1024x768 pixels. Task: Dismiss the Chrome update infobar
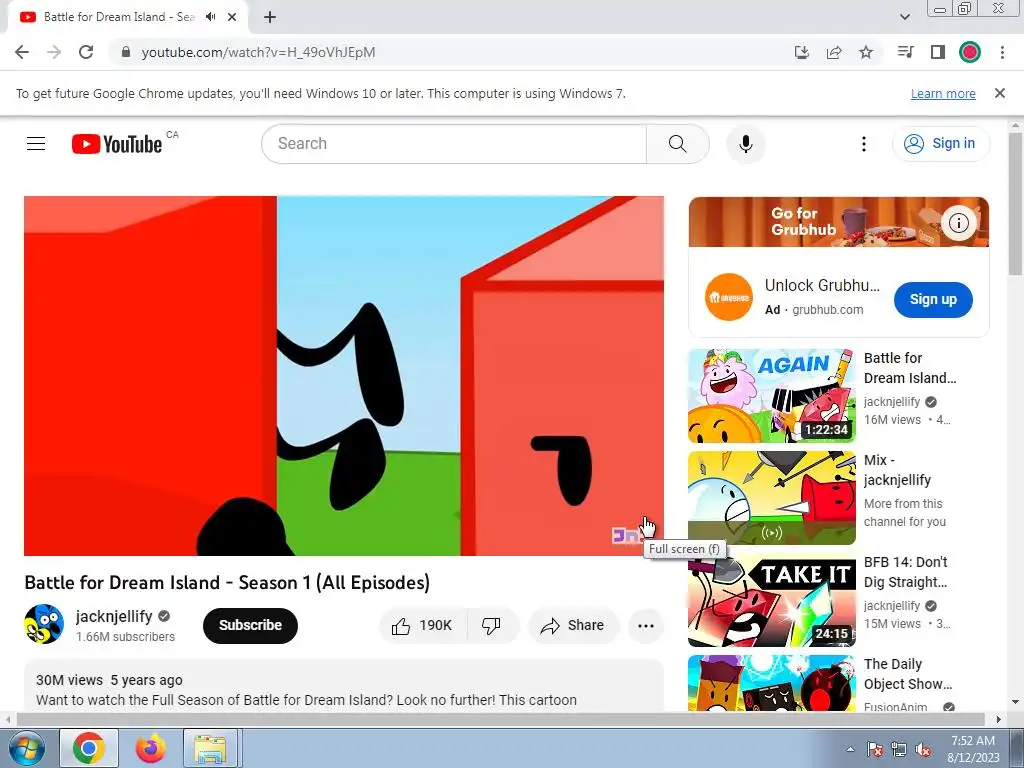(999, 93)
